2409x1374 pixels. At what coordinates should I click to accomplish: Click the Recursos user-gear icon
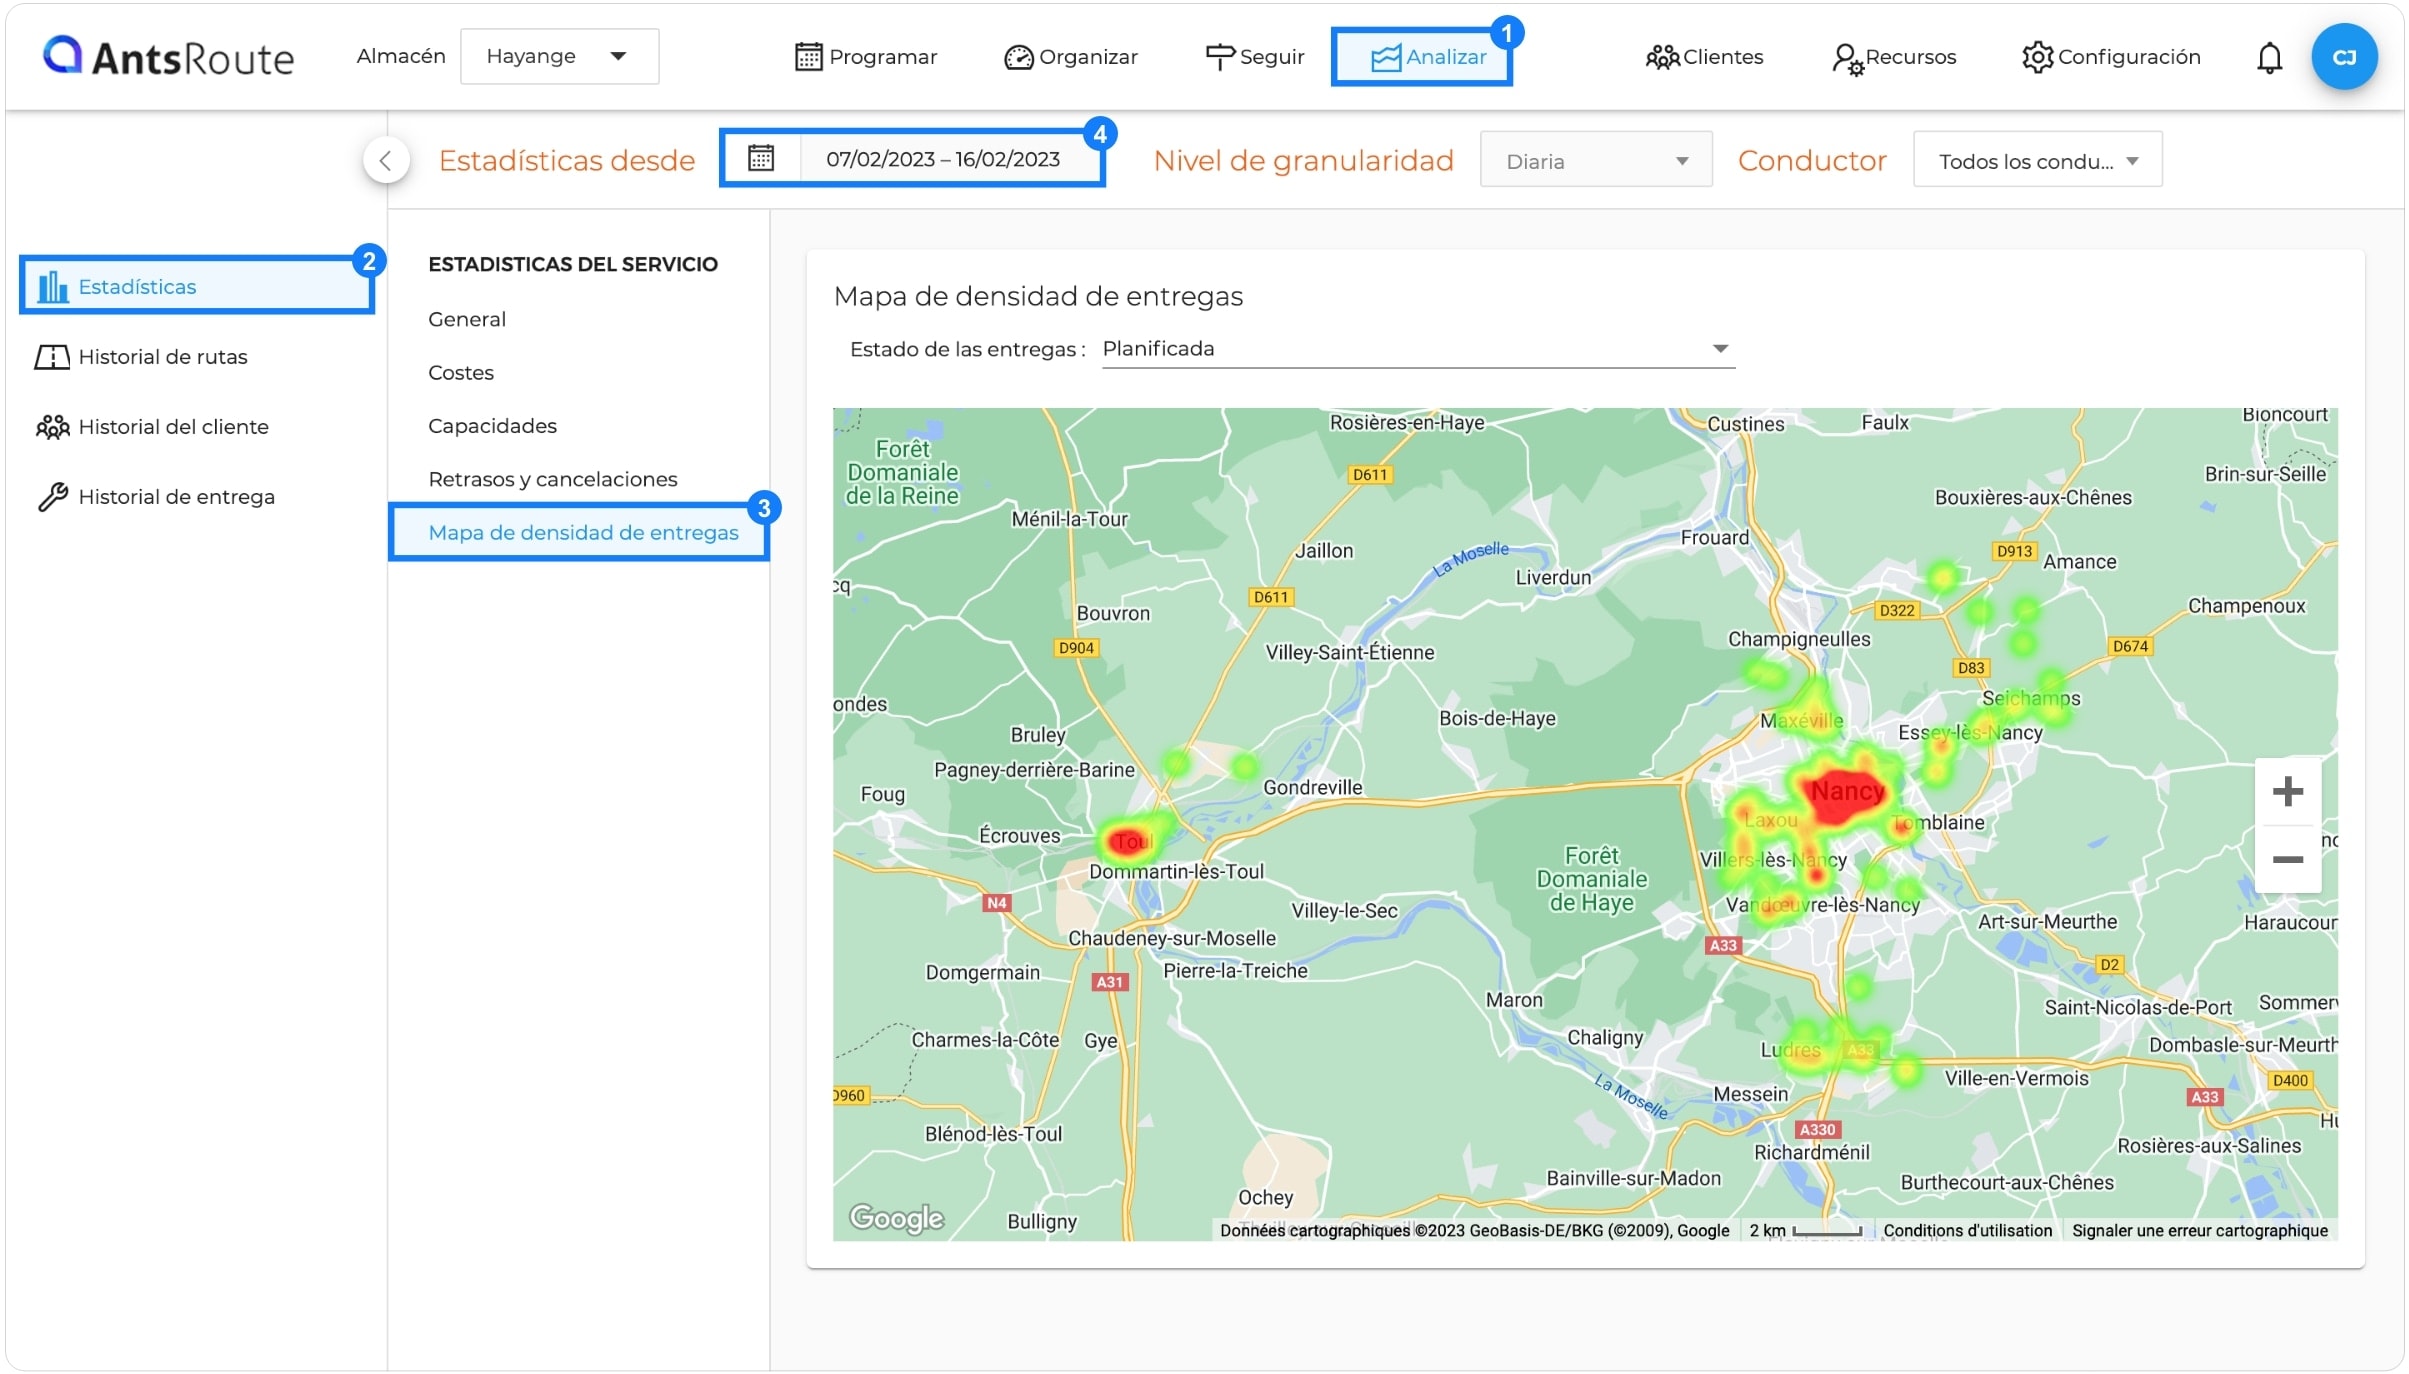pyautogui.click(x=1847, y=58)
